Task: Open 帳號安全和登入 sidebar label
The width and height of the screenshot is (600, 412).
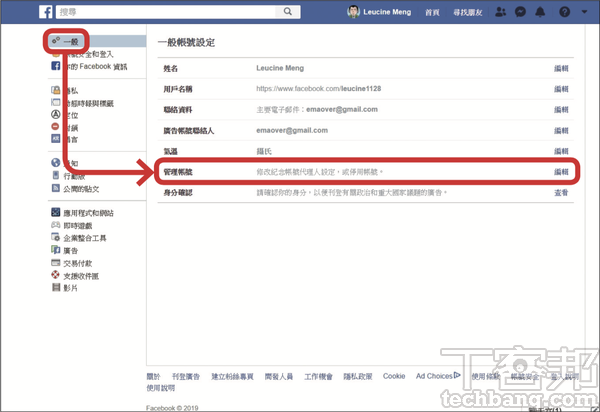Action: [89, 54]
